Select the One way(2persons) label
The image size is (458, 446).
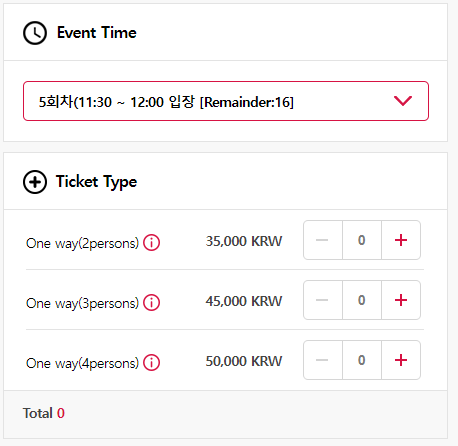(x=82, y=243)
